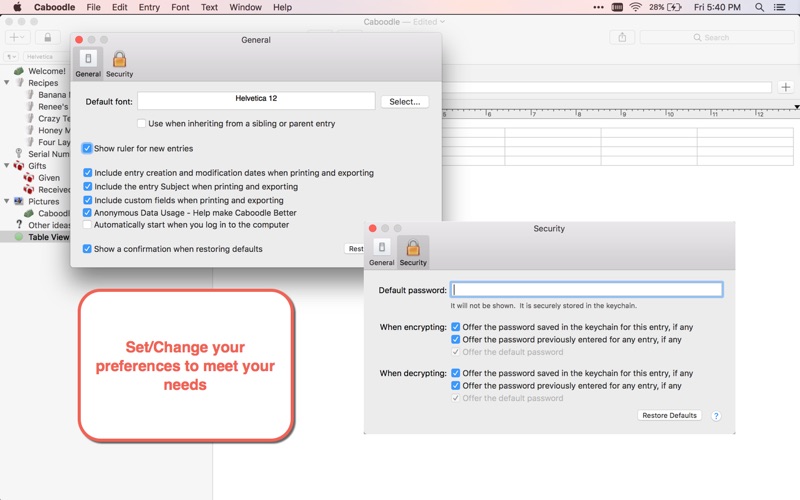Click the Search field in the main toolbar
The height and width of the screenshot is (500, 800).
[716, 37]
